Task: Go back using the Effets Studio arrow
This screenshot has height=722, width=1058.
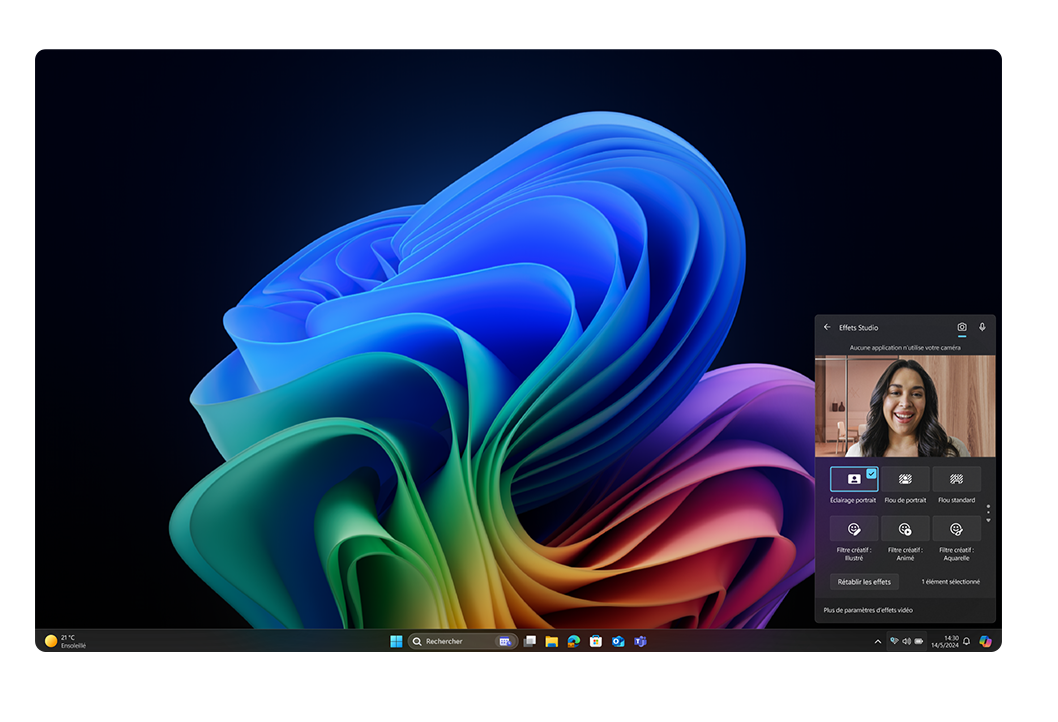Action: (x=827, y=327)
